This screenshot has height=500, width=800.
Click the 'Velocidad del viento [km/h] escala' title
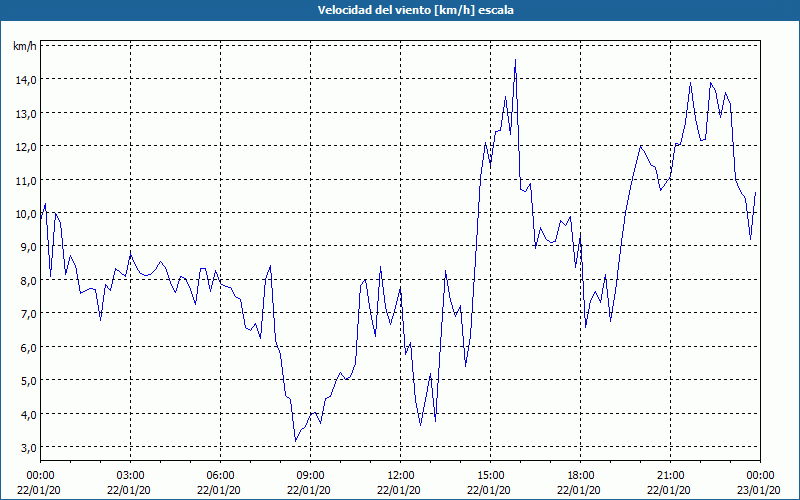[x=415, y=10]
